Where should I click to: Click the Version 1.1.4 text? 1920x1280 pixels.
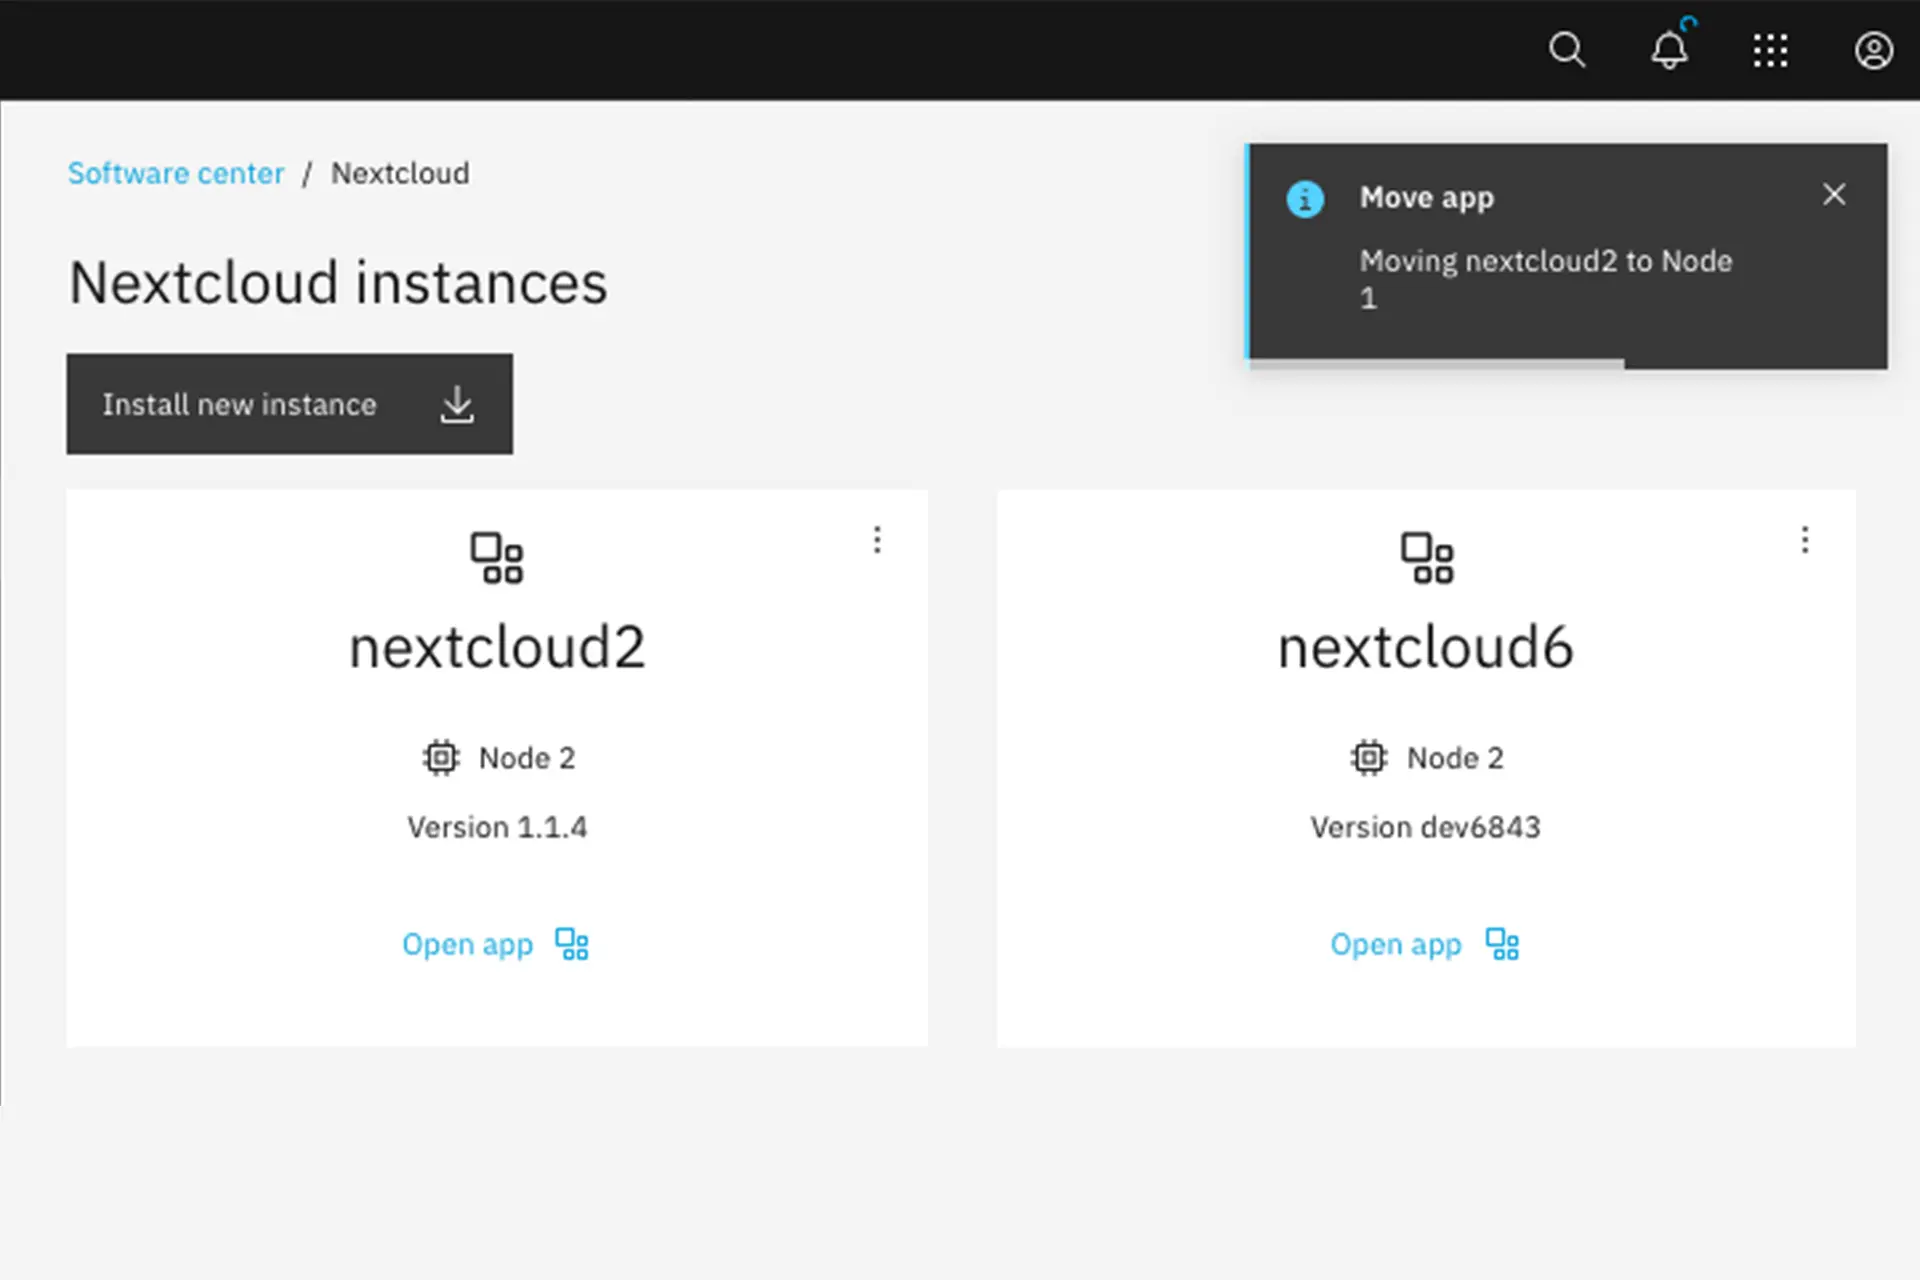497,827
